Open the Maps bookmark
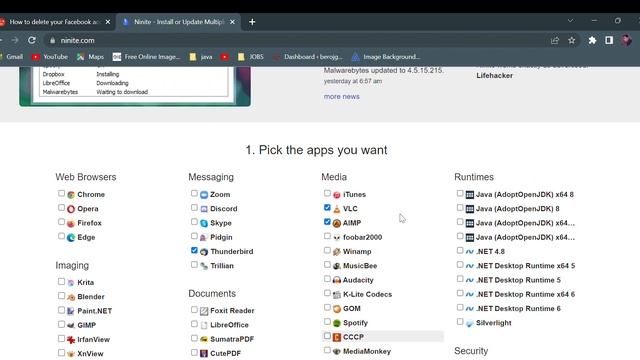This screenshot has width=640, height=360. coord(91,57)
